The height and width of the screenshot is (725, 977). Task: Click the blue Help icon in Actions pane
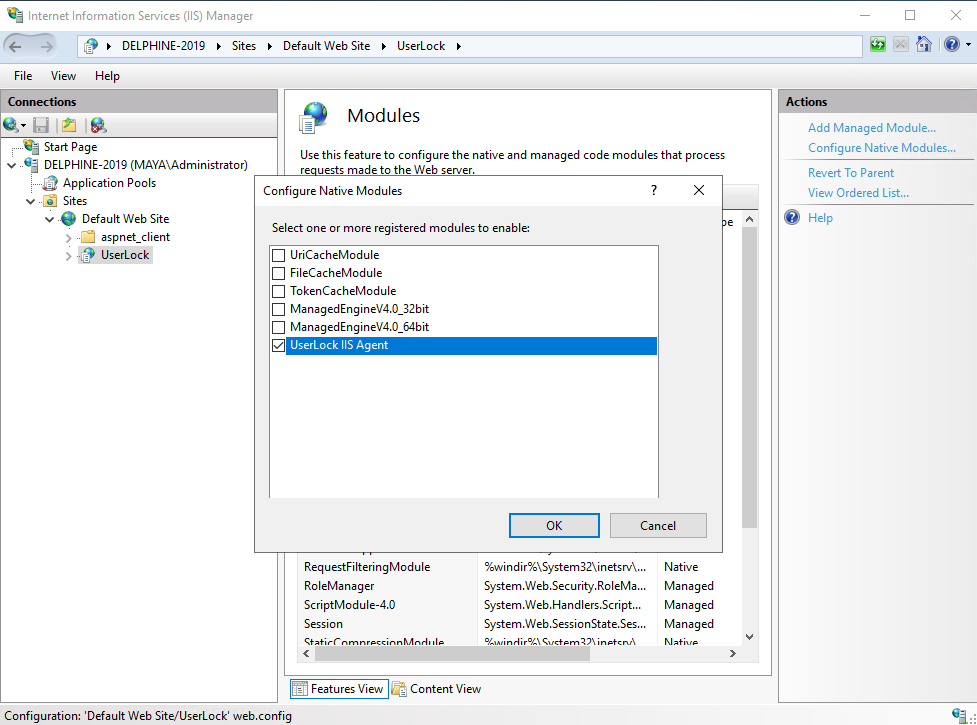tap(792, 217)
